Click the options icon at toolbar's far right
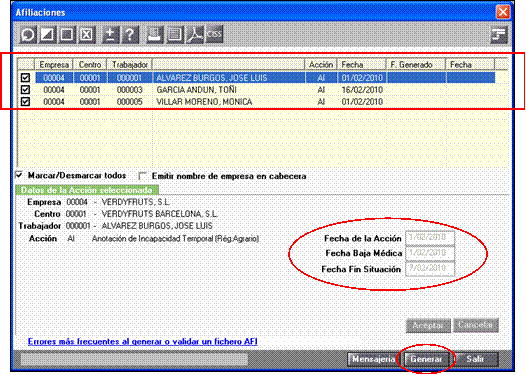 499,35
